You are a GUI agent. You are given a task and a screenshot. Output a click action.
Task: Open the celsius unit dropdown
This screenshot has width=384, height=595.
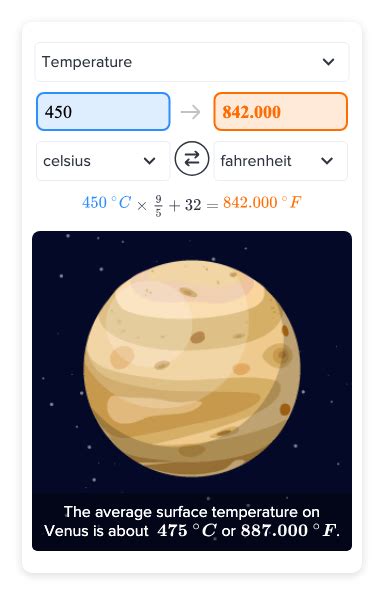coord(103,161)
